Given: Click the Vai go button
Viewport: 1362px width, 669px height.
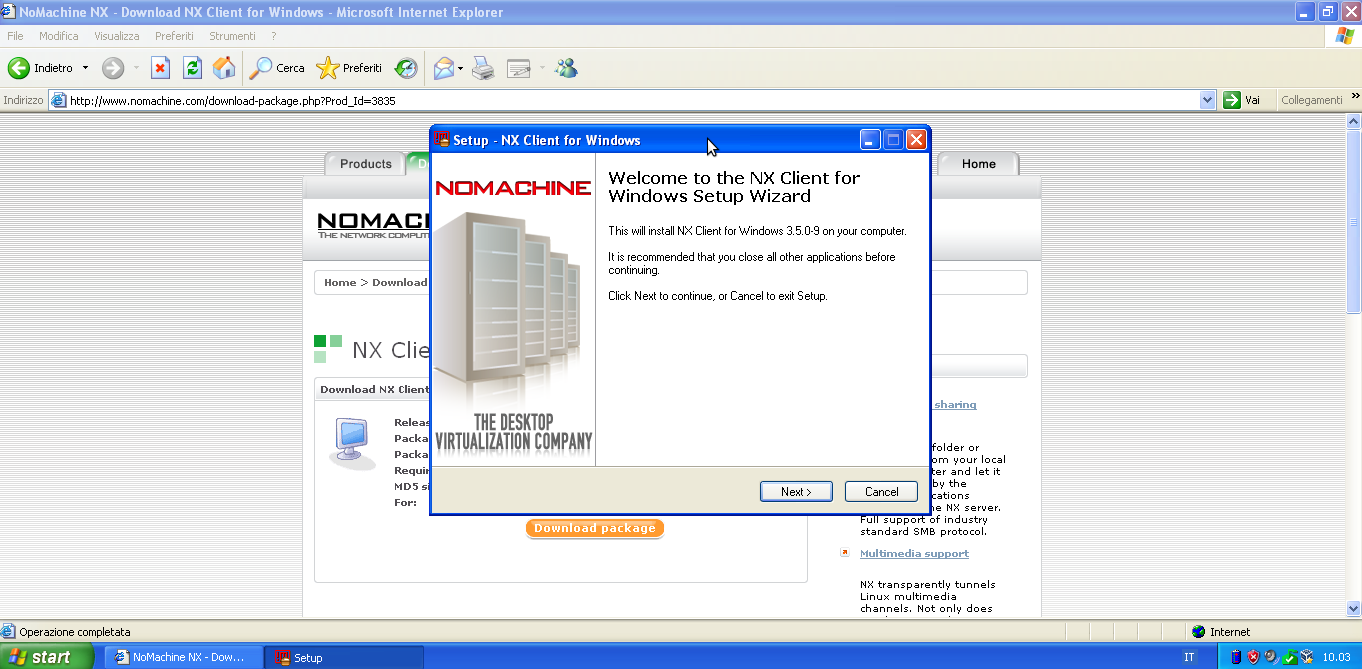Looking at the screenshot, I should 1243,100.
